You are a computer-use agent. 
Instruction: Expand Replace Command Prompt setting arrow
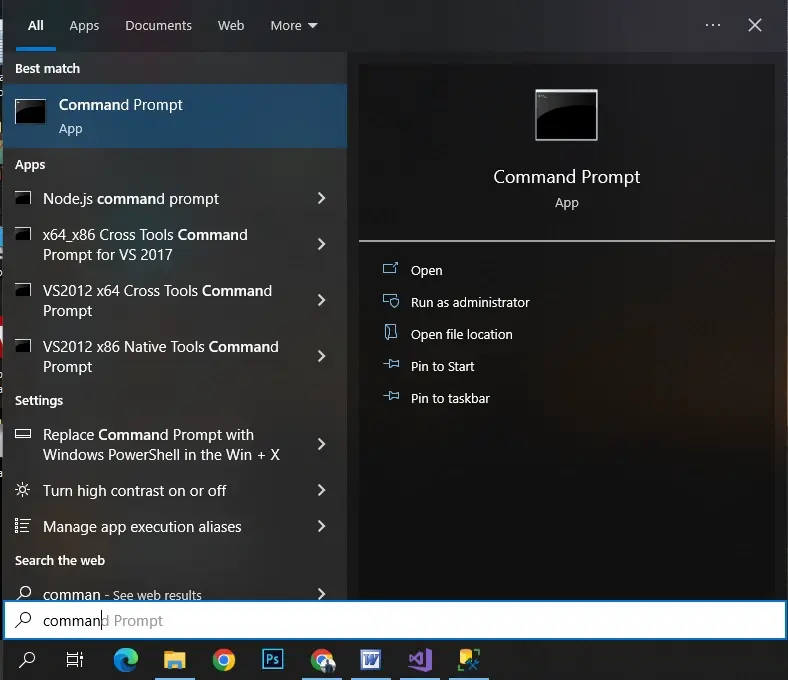[322, 444]
